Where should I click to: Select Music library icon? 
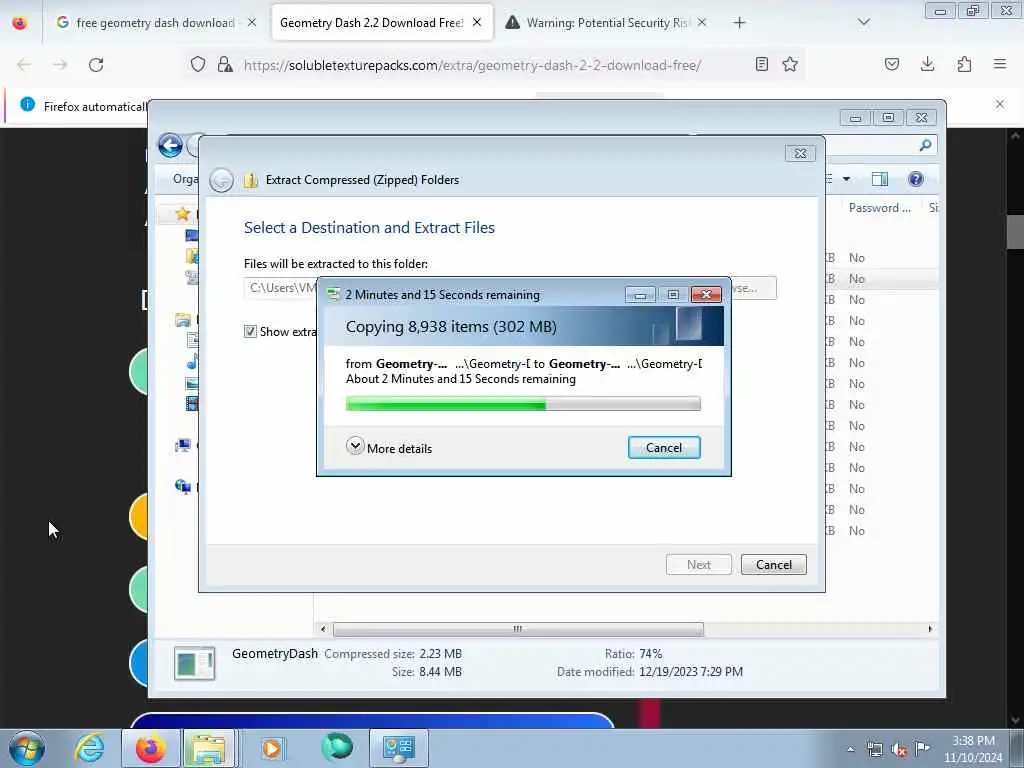tap(192, 362)
